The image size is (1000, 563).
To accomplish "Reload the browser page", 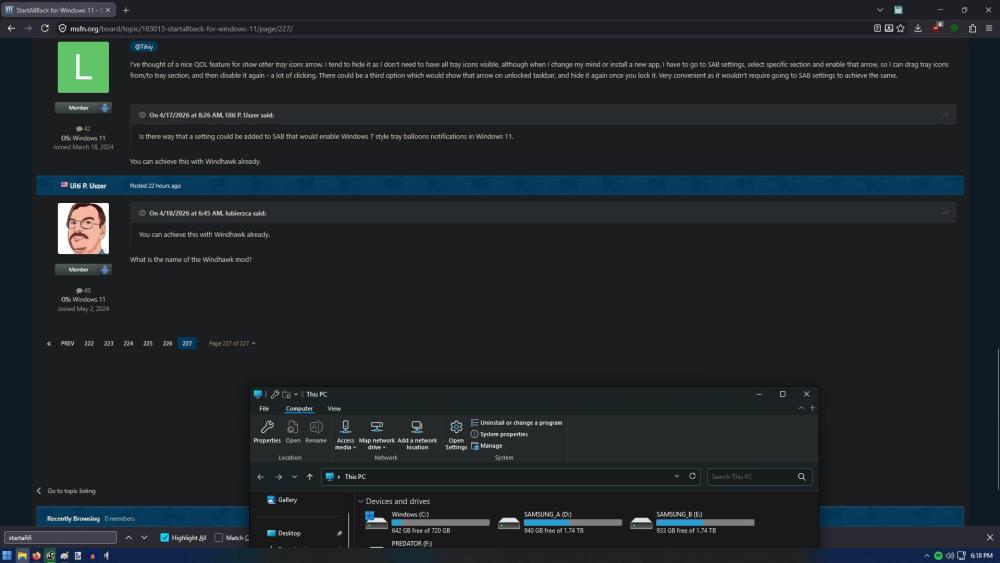I will [x=45, y=28].
